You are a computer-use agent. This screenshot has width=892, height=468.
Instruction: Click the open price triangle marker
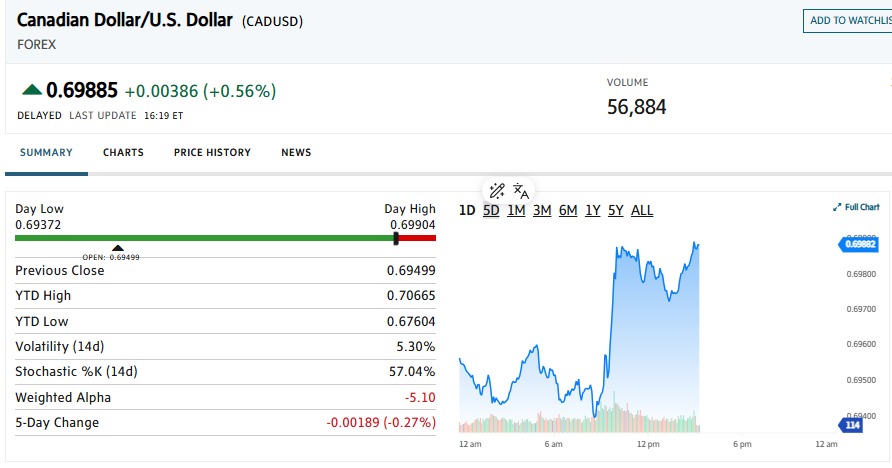(x=118, y=247)
